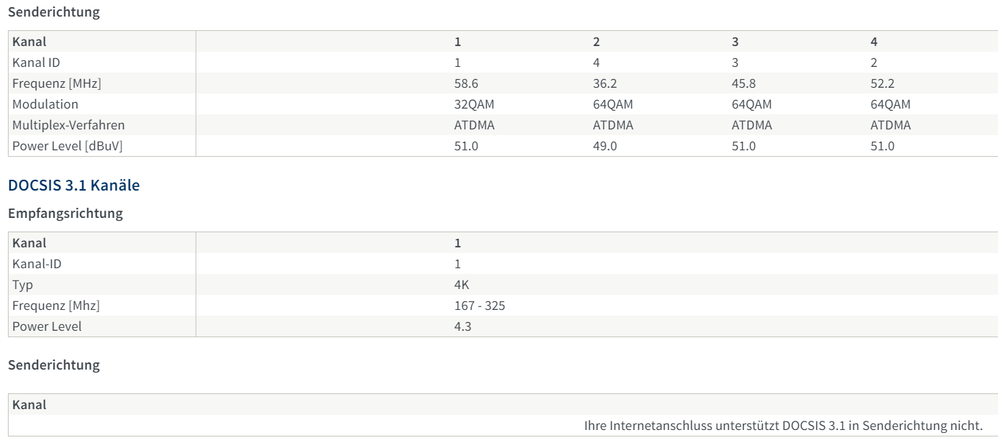Click the 36.2 frequency value
The width and height of the screenshot is (998, 448).
pyautogui.click(x=604, y=83)
